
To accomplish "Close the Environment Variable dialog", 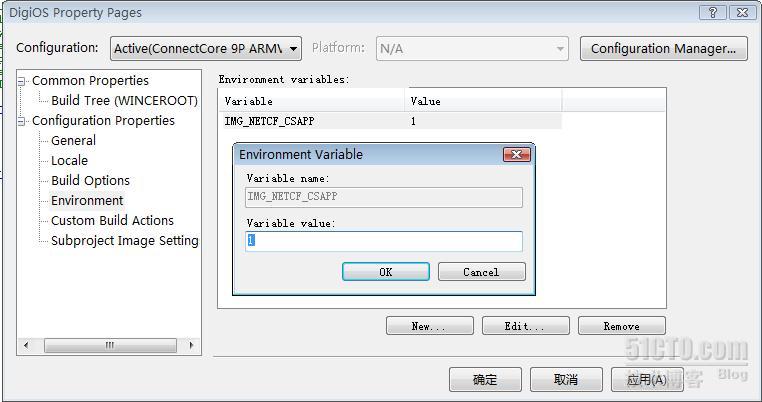I will coord(517,155).
